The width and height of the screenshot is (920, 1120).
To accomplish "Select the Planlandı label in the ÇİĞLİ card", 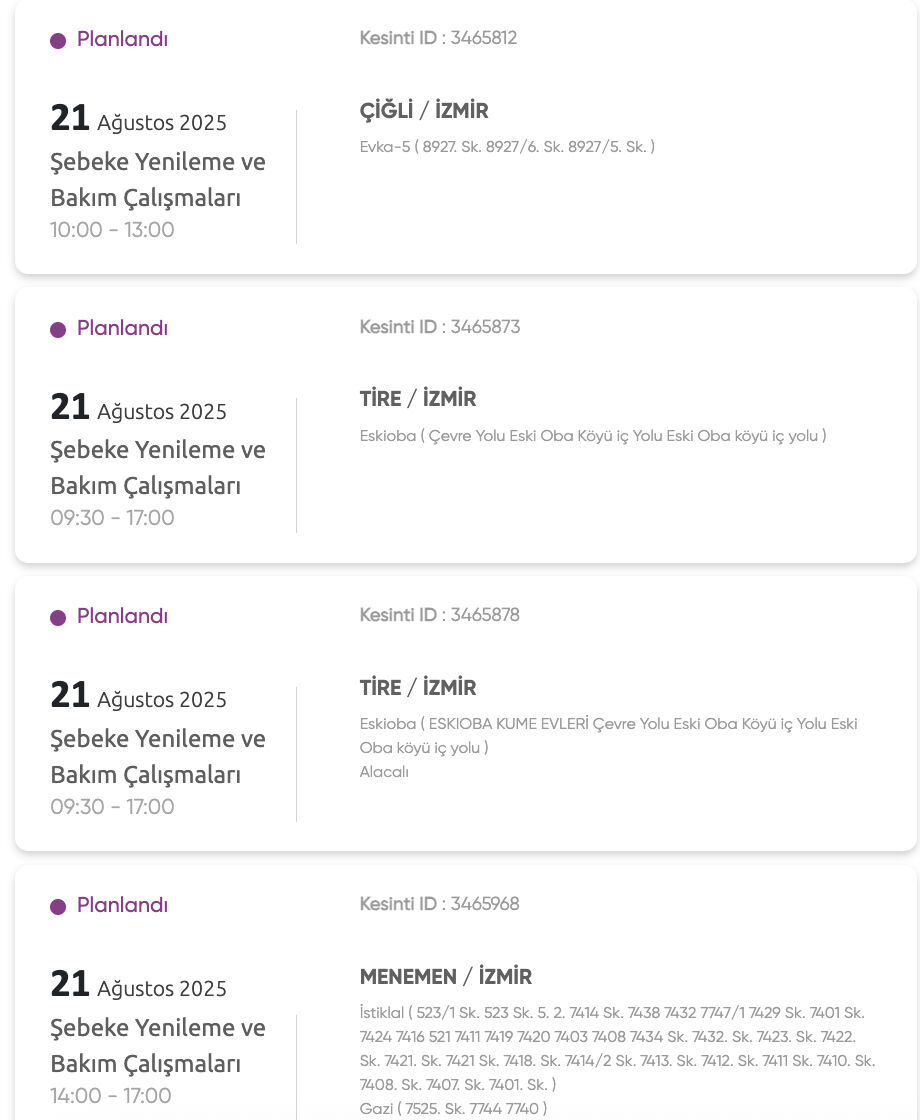I will pyautogui.click(x=122, y=40).
